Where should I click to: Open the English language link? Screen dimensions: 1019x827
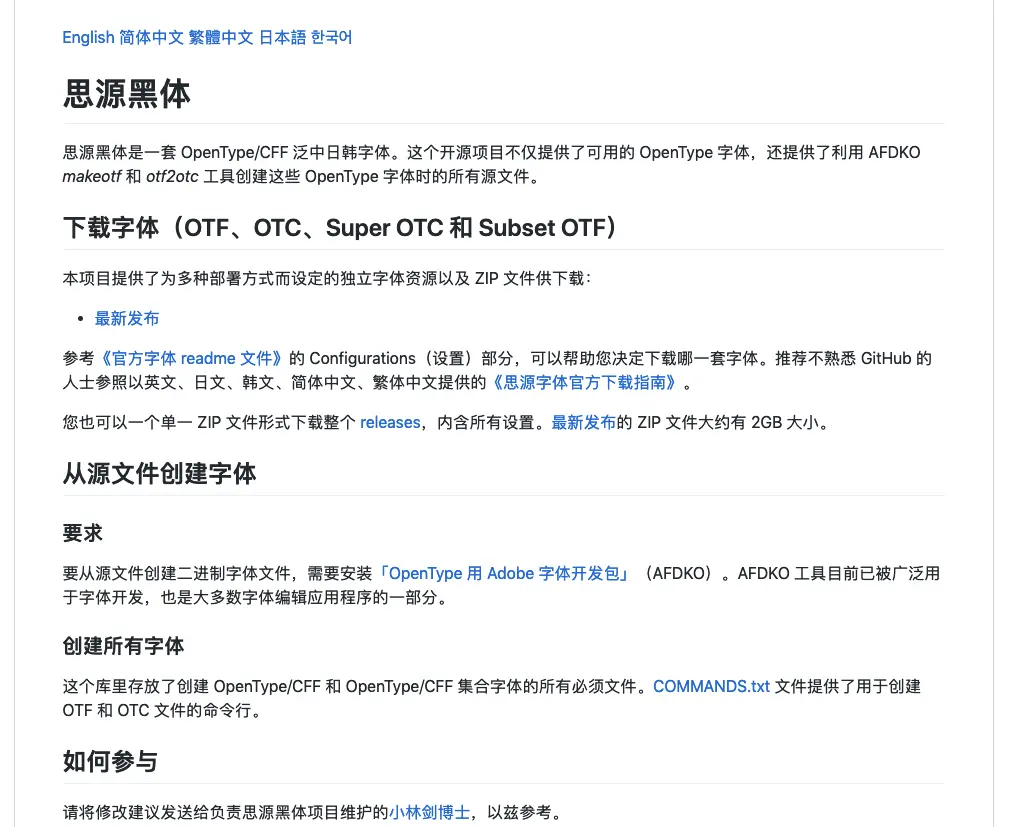pyautogui.click(x=88, y=38)
